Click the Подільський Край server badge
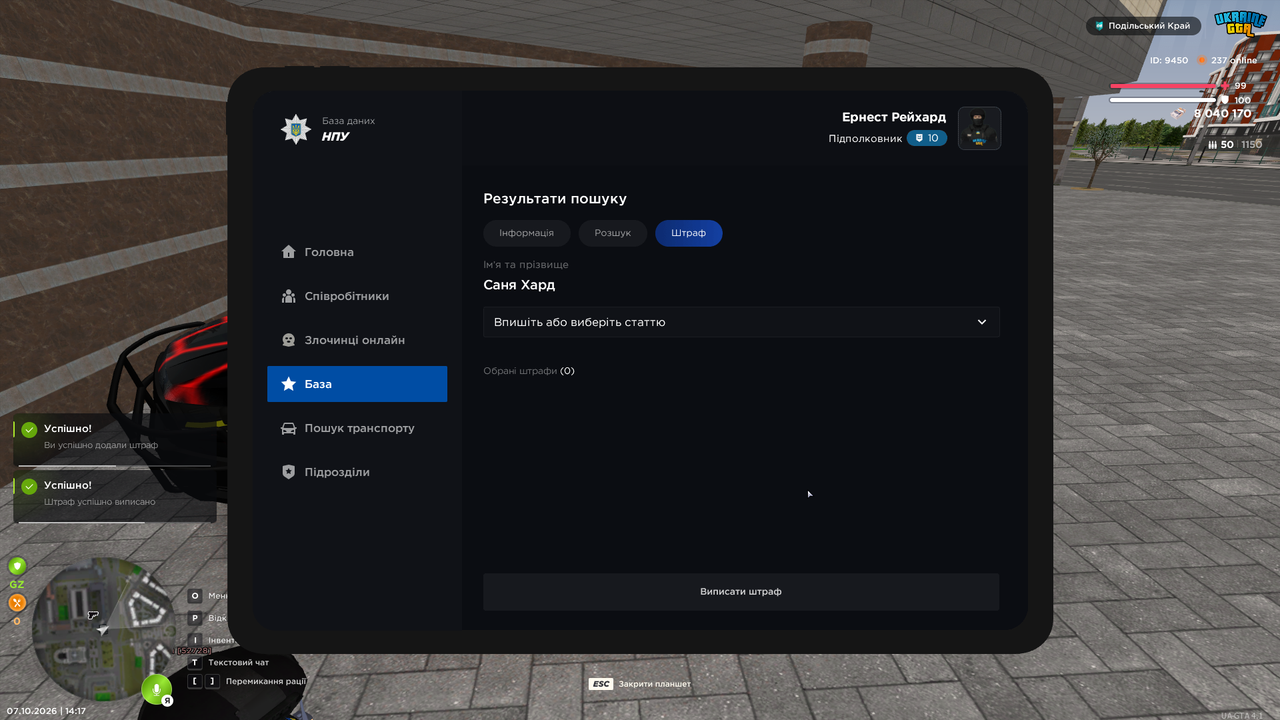The height and width of the screenshot is (720, 1280). click(1143, 26)
